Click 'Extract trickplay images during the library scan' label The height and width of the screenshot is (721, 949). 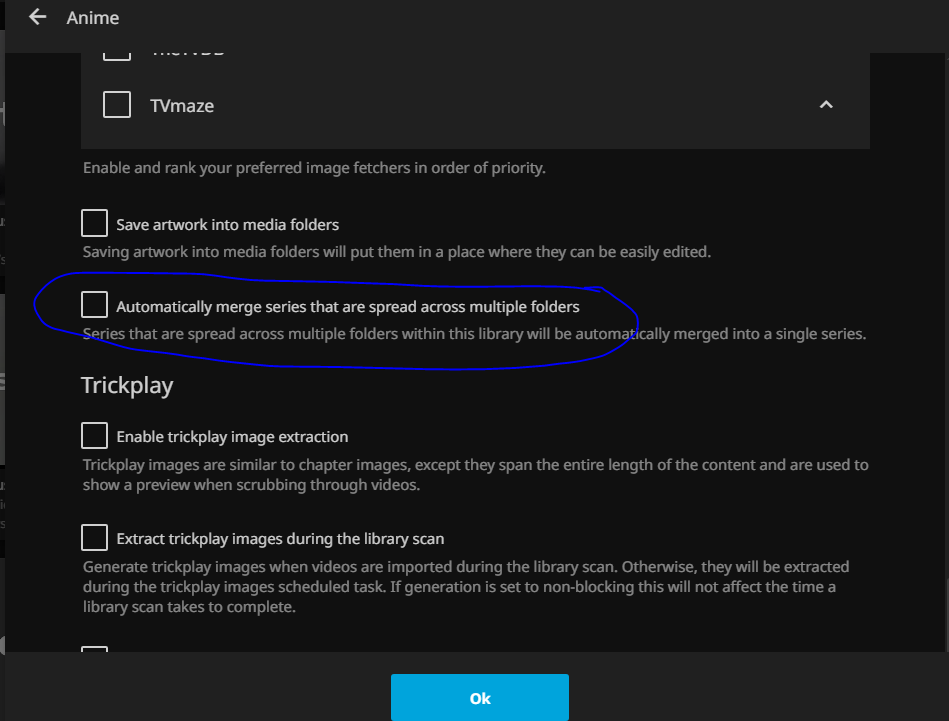[x=280, y=538]
